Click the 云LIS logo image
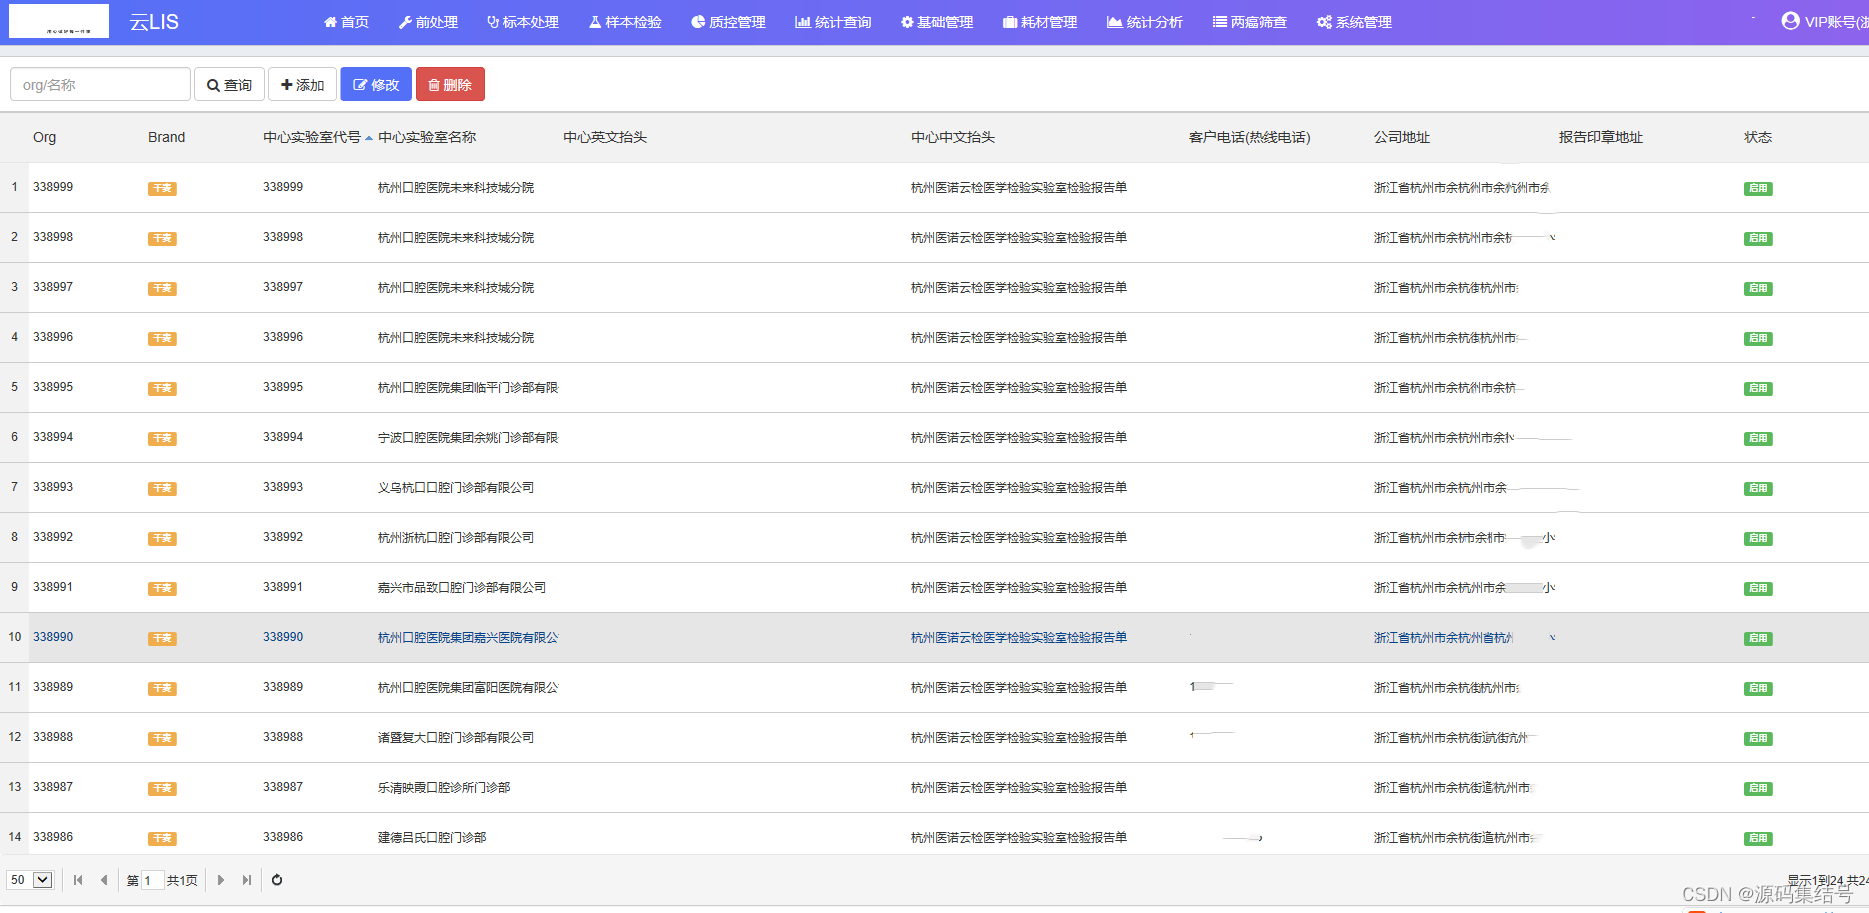 coord(59,21)
